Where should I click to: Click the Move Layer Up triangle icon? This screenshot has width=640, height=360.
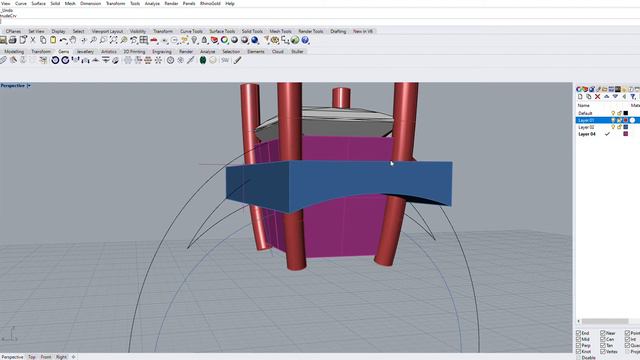coord(607,97)
